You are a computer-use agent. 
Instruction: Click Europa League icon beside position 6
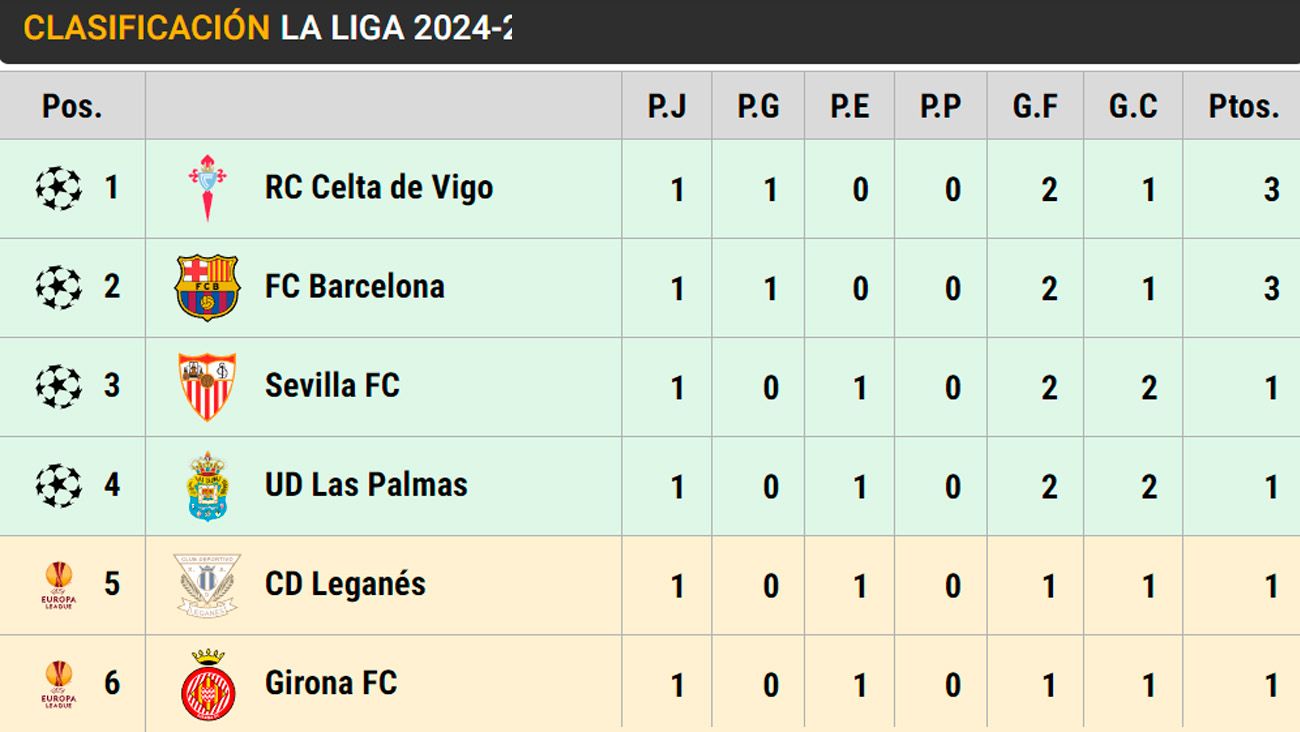(x=59, y=685)
